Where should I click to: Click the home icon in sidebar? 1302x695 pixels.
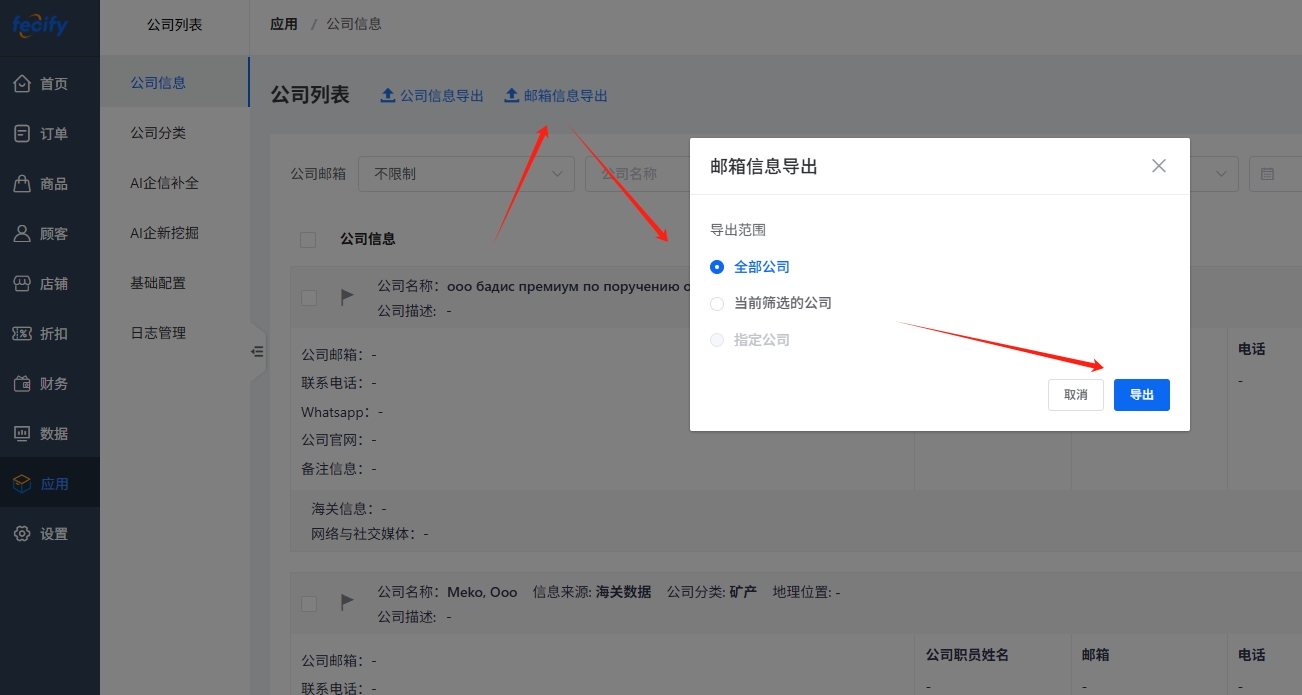[22, 84]
